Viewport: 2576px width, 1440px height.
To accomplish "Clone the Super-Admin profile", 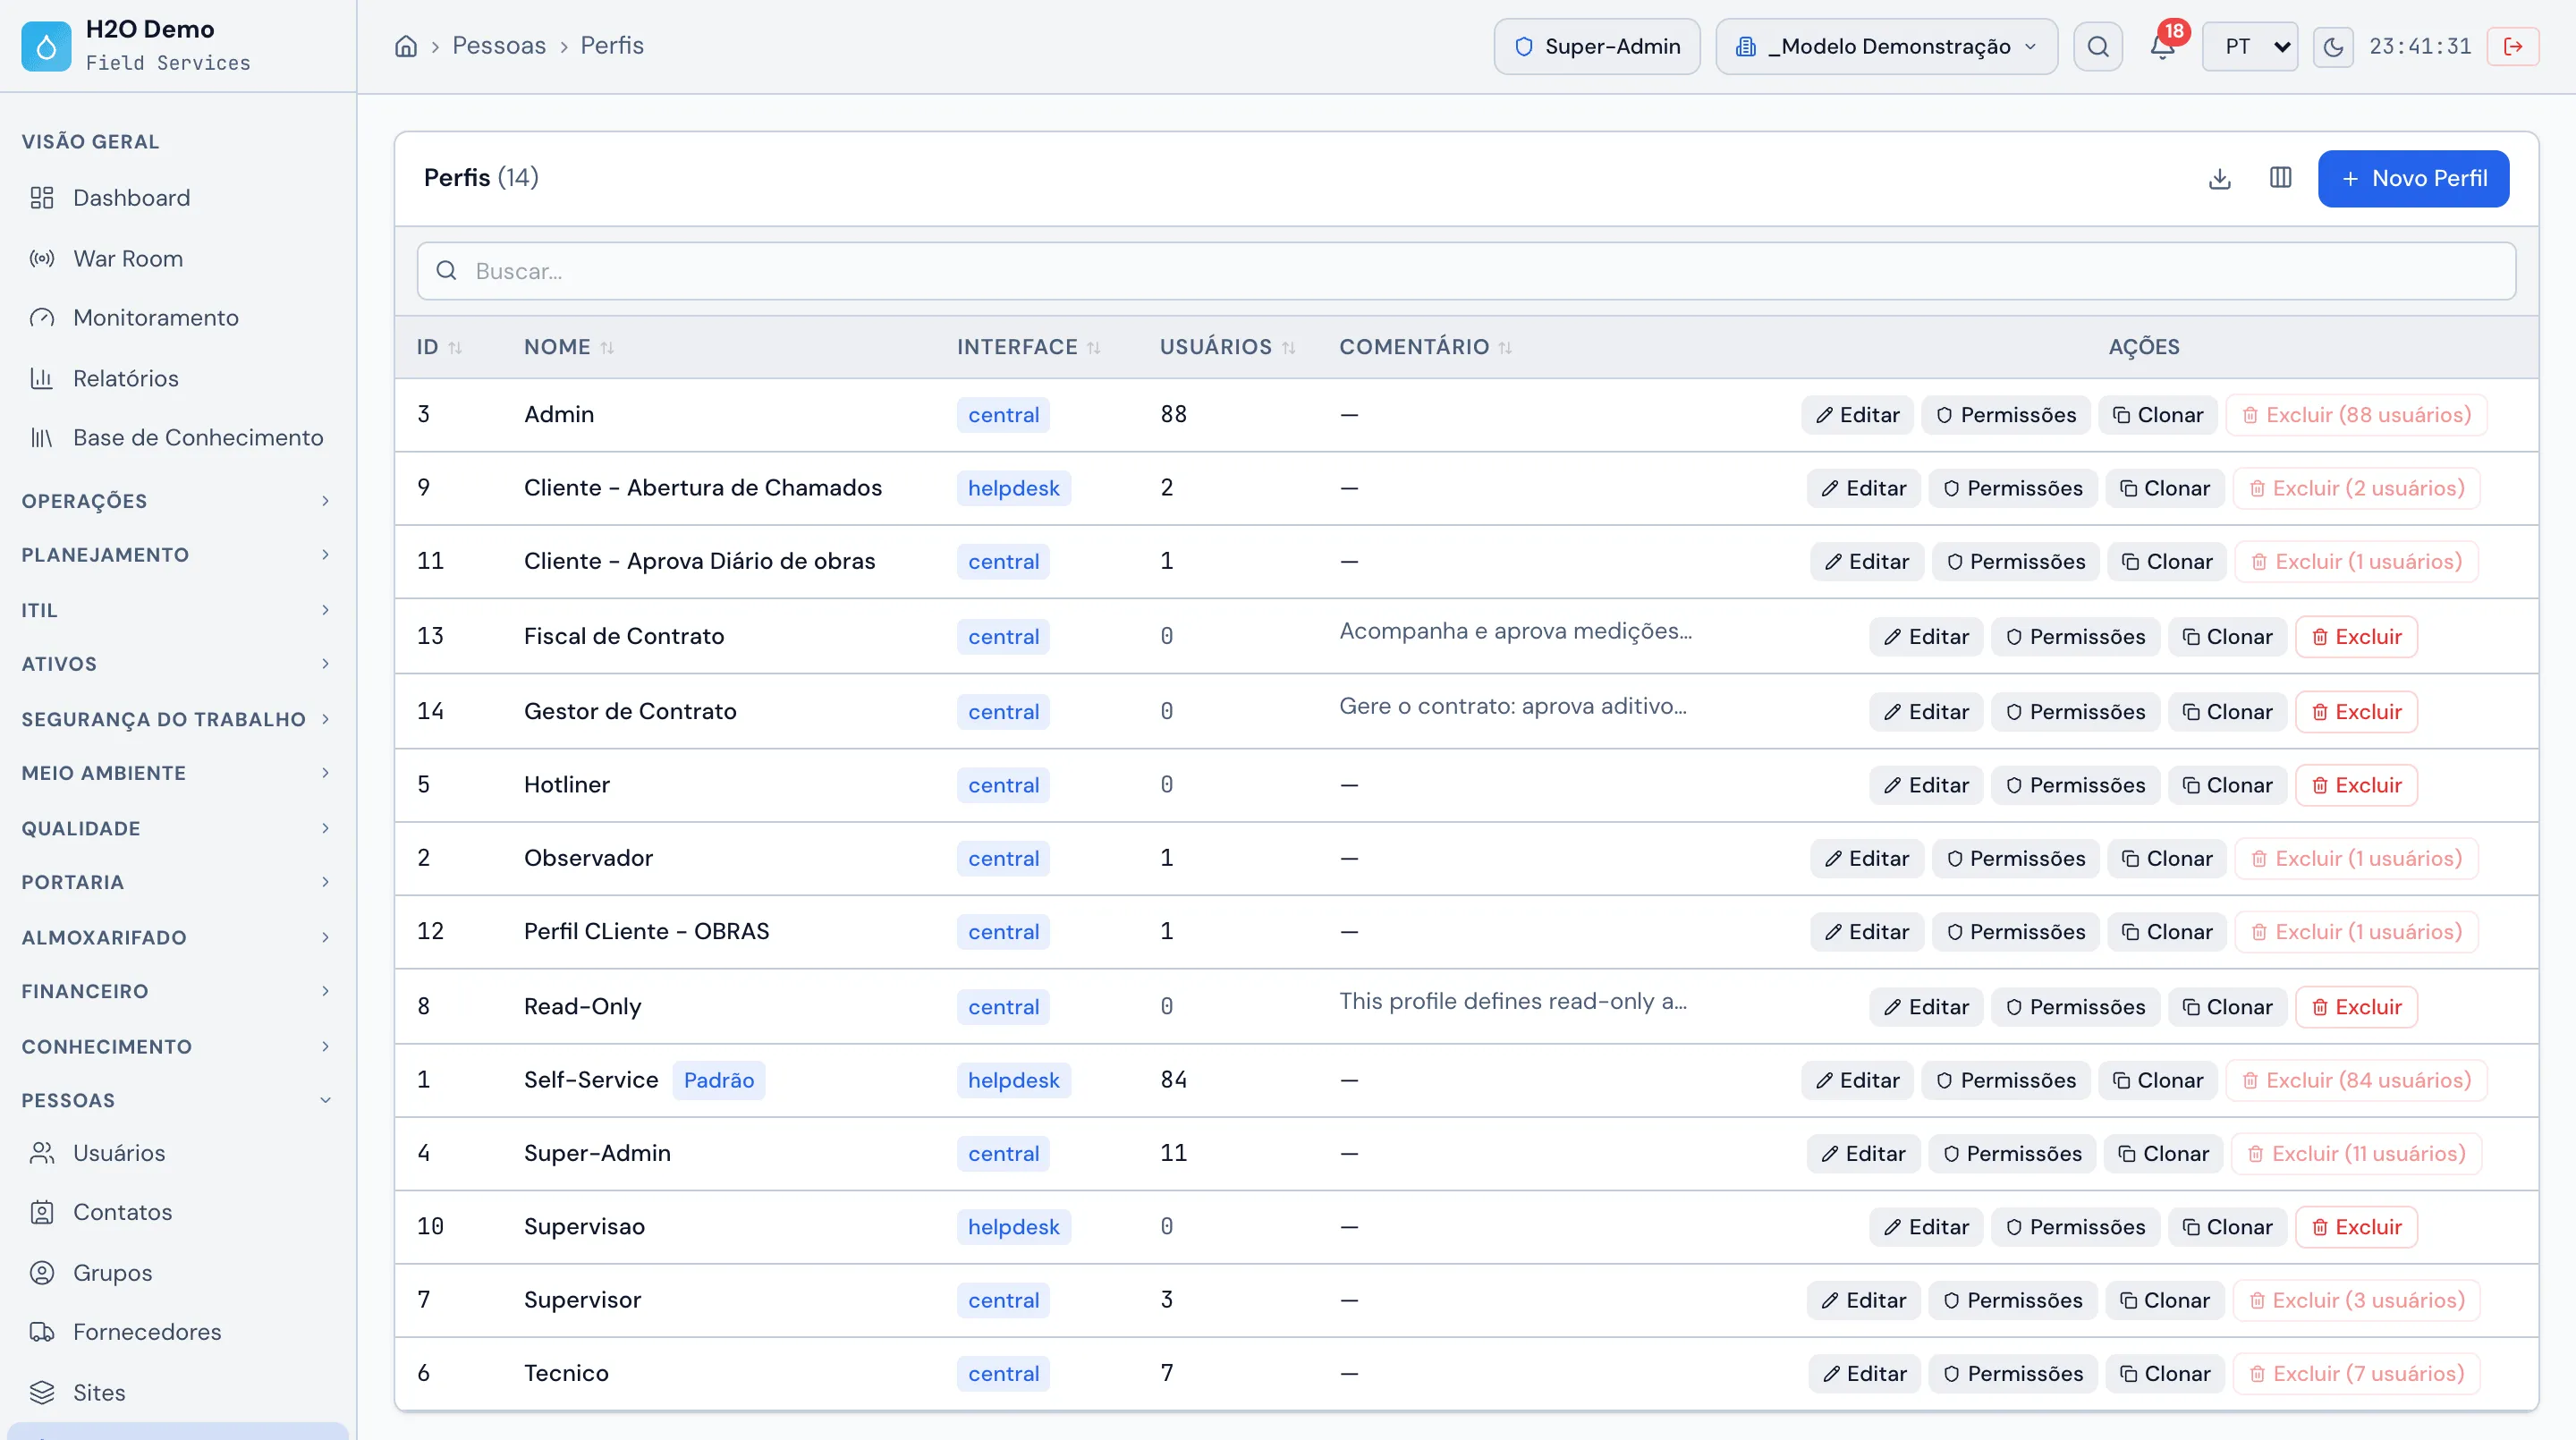I will pyautogui.click(x=2163, y=1154).
